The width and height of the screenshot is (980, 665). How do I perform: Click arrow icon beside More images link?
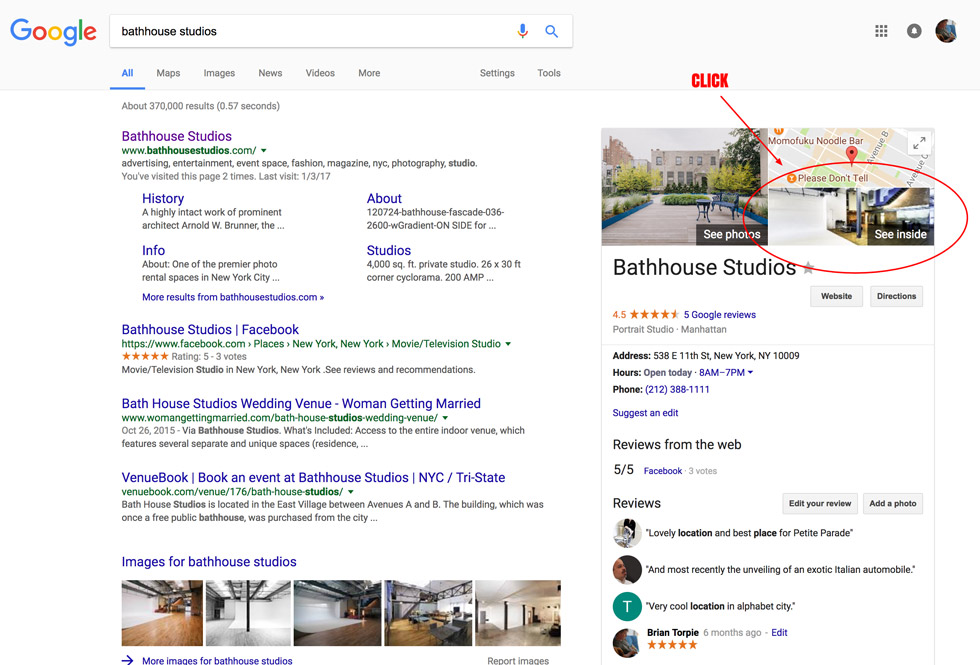pos(128,660)
